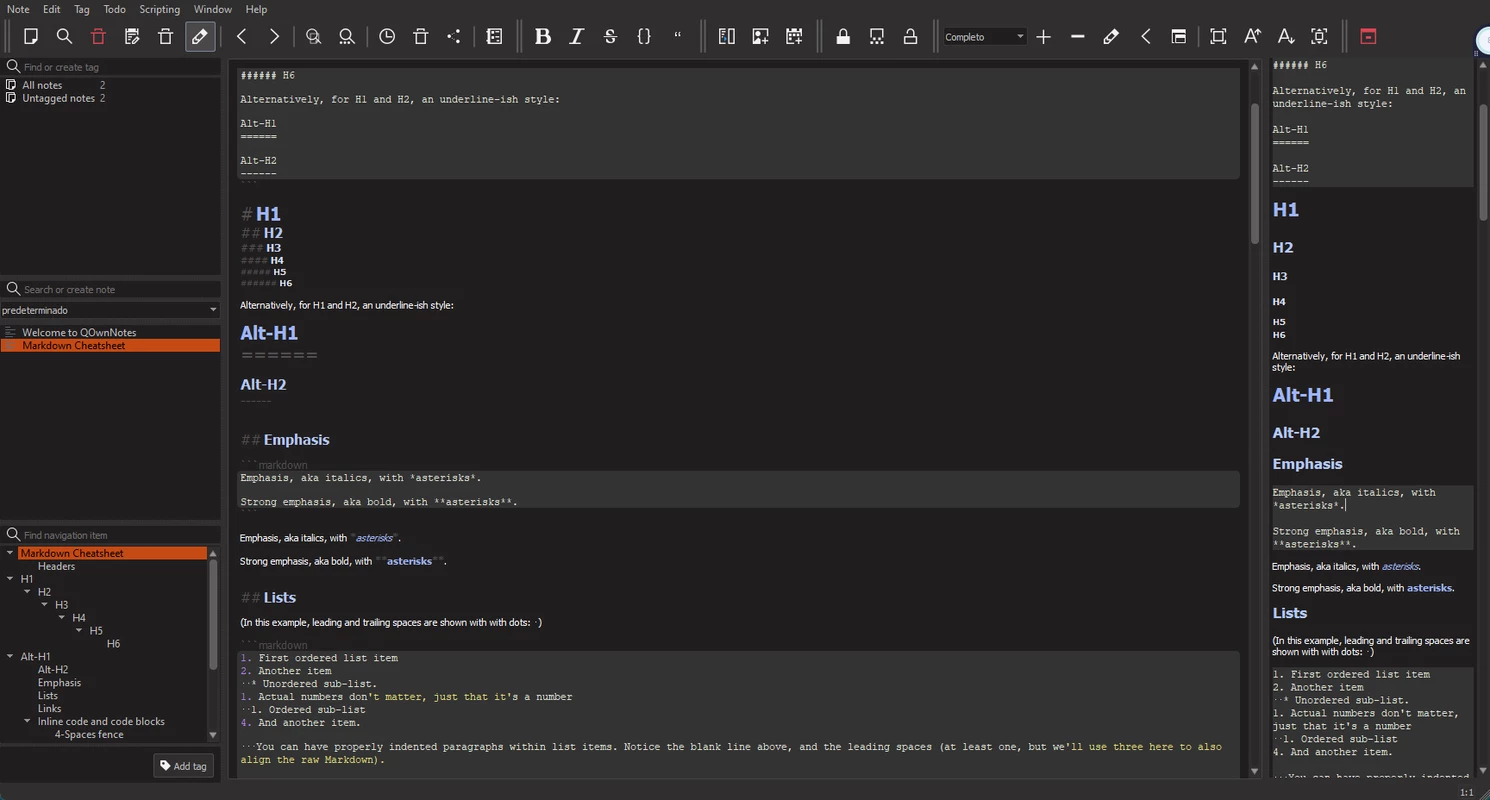The image size is (1490, 800).
Task: Decrease font size A-down icon
Action: tap(1286, 37)
